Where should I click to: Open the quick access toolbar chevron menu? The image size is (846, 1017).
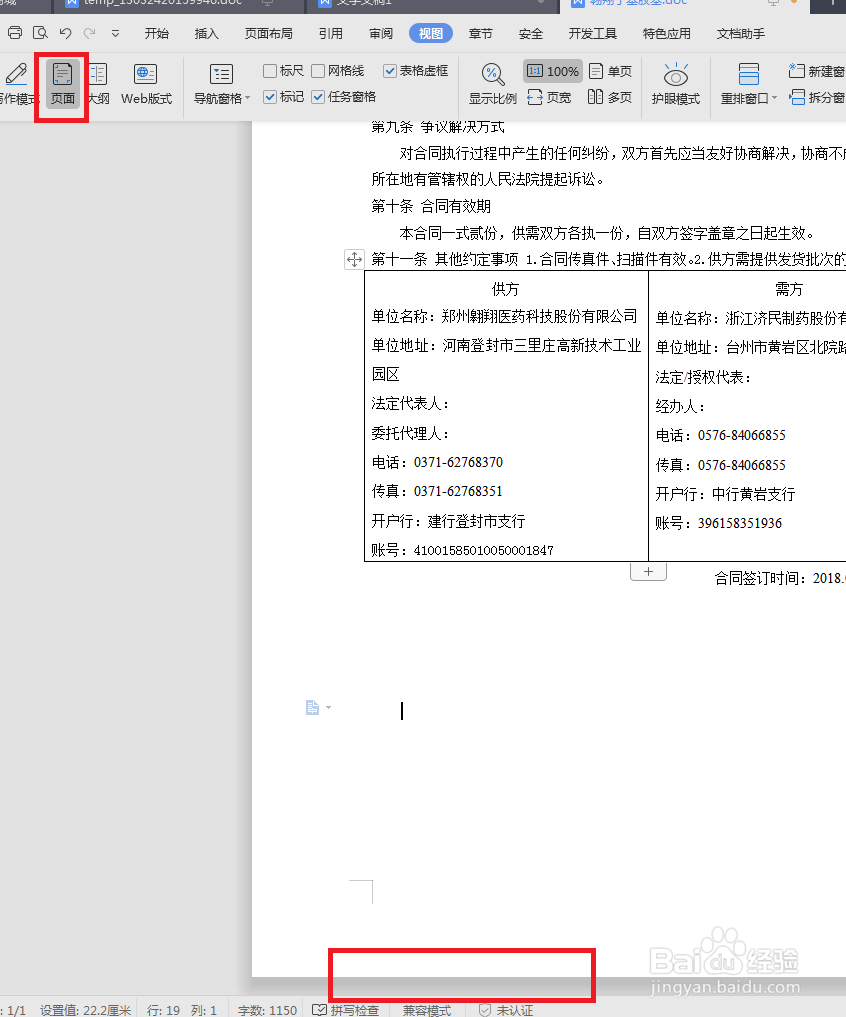(x=115, y=33)
